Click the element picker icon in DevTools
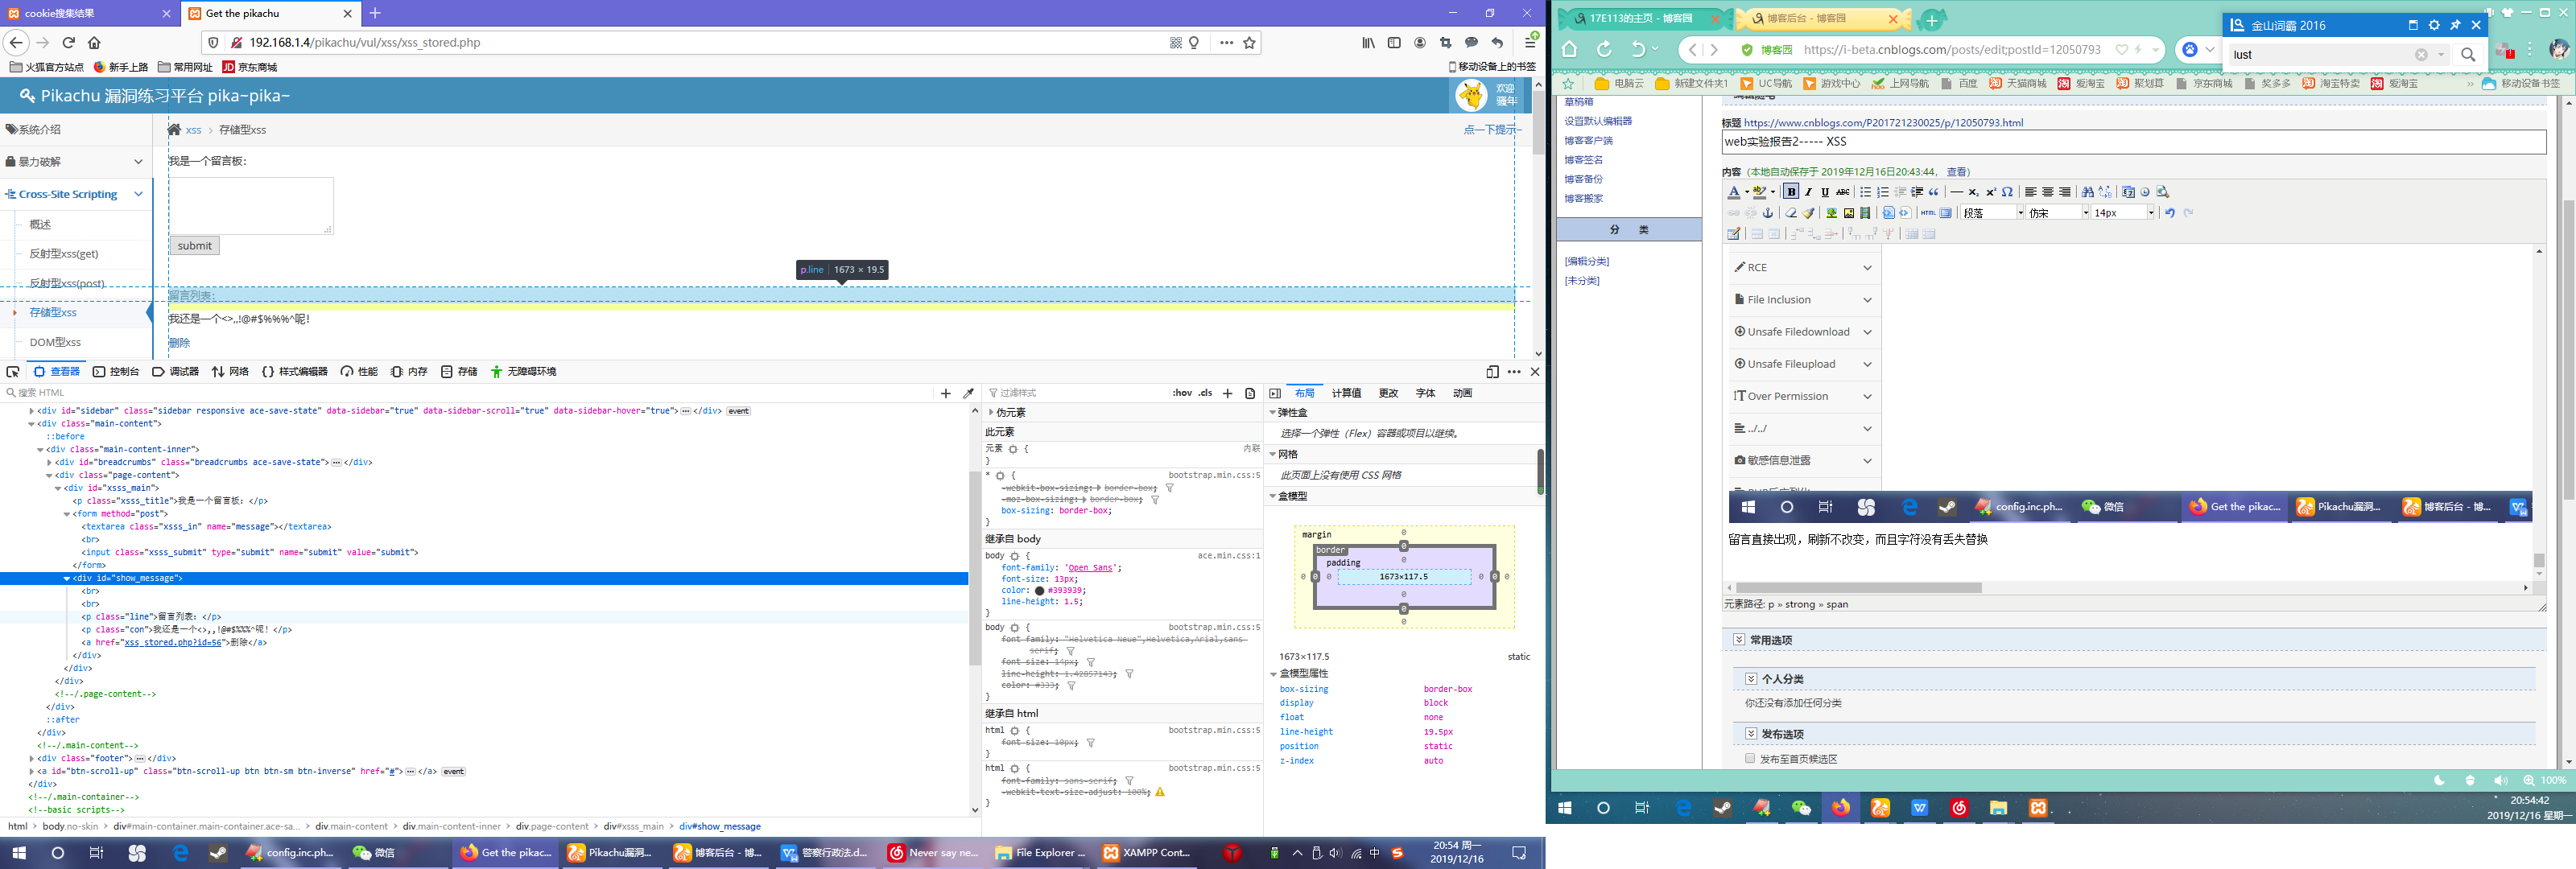This screenshot has width=2576, height=869. point(13,372)
